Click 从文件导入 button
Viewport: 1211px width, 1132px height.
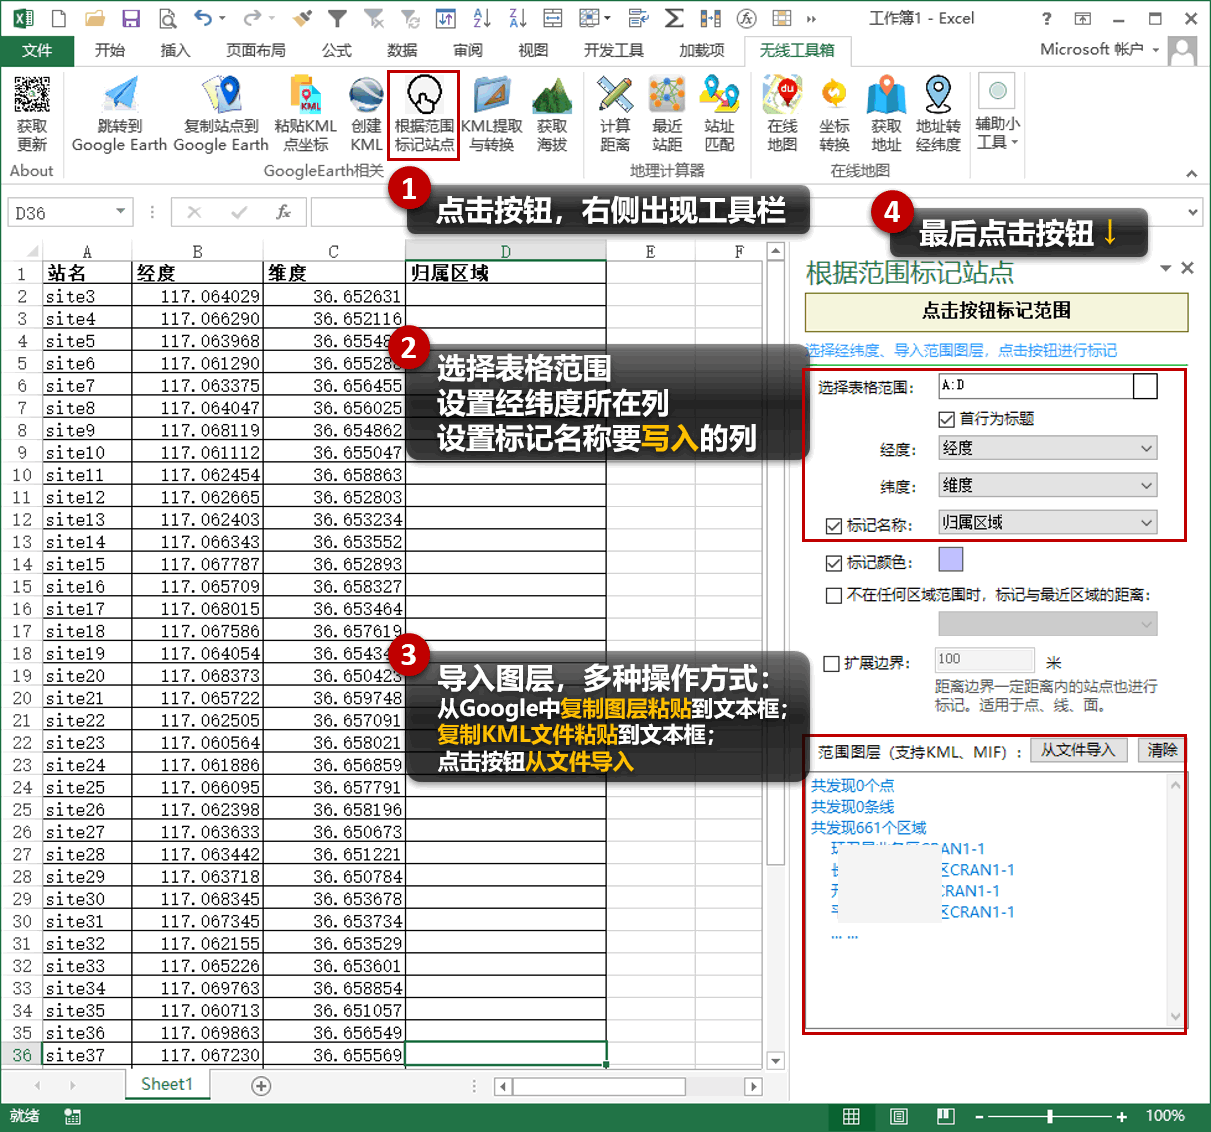pyautogui.click(x=1078, y=750)
